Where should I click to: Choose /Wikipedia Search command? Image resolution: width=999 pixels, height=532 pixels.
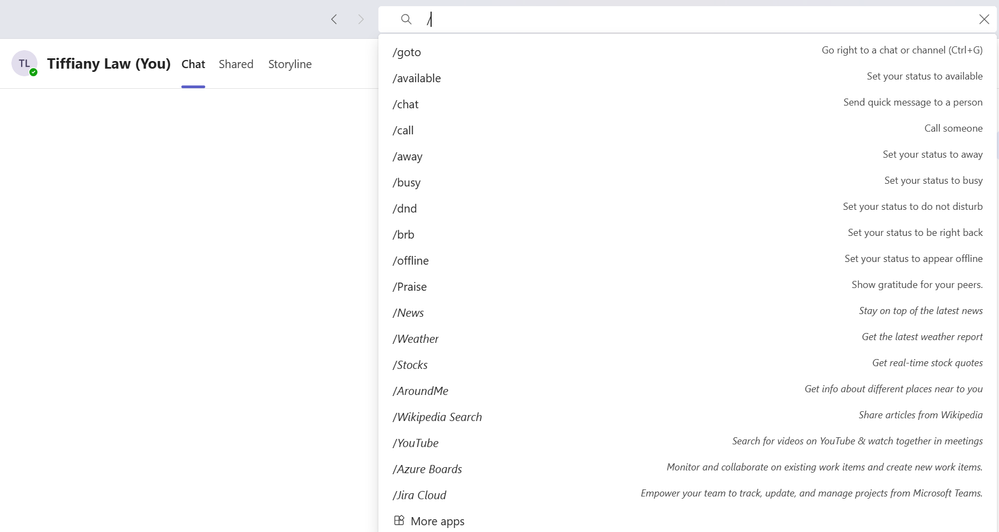688,417
